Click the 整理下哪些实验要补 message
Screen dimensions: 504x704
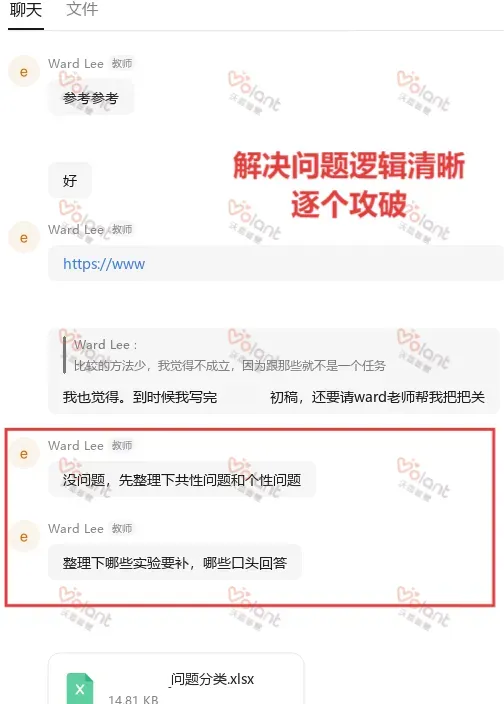[175, 563]
